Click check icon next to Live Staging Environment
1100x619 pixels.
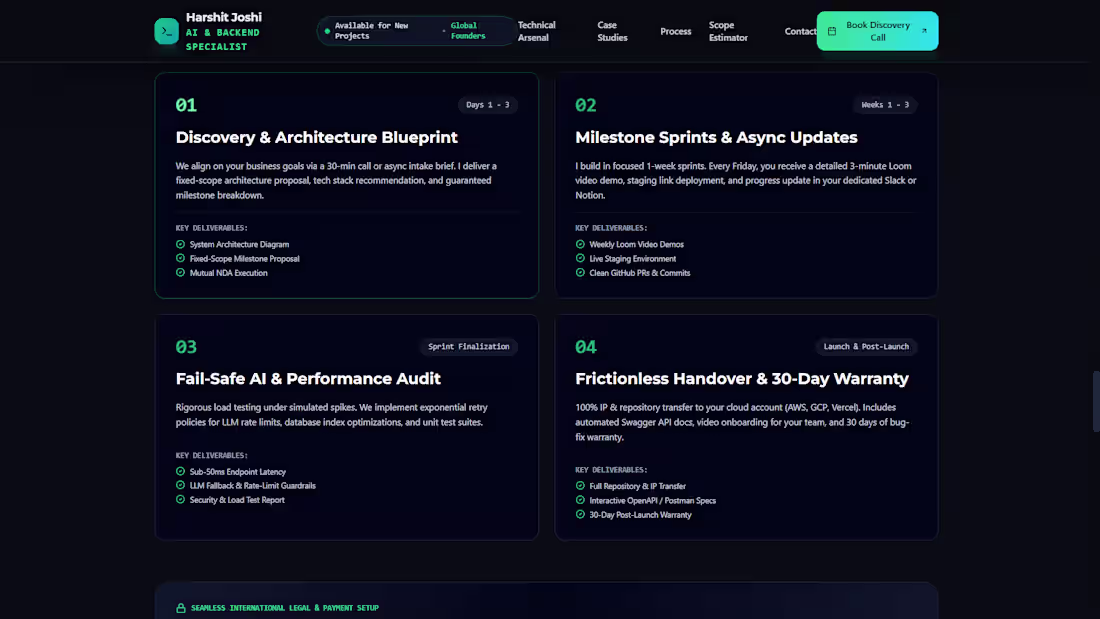(x=580, y=258)
